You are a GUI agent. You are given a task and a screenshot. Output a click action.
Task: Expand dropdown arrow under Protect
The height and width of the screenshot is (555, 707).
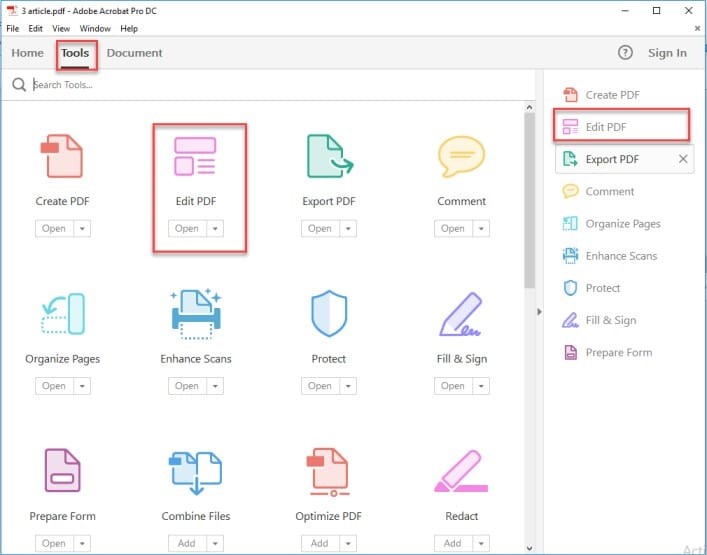coord(348,386)
